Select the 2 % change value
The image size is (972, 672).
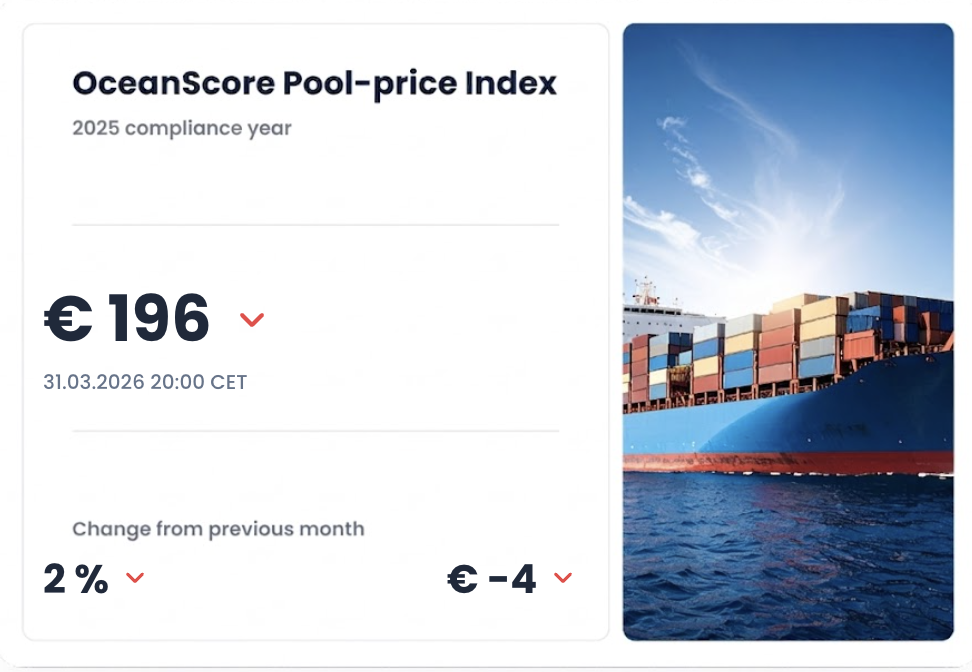click(76, 579)
